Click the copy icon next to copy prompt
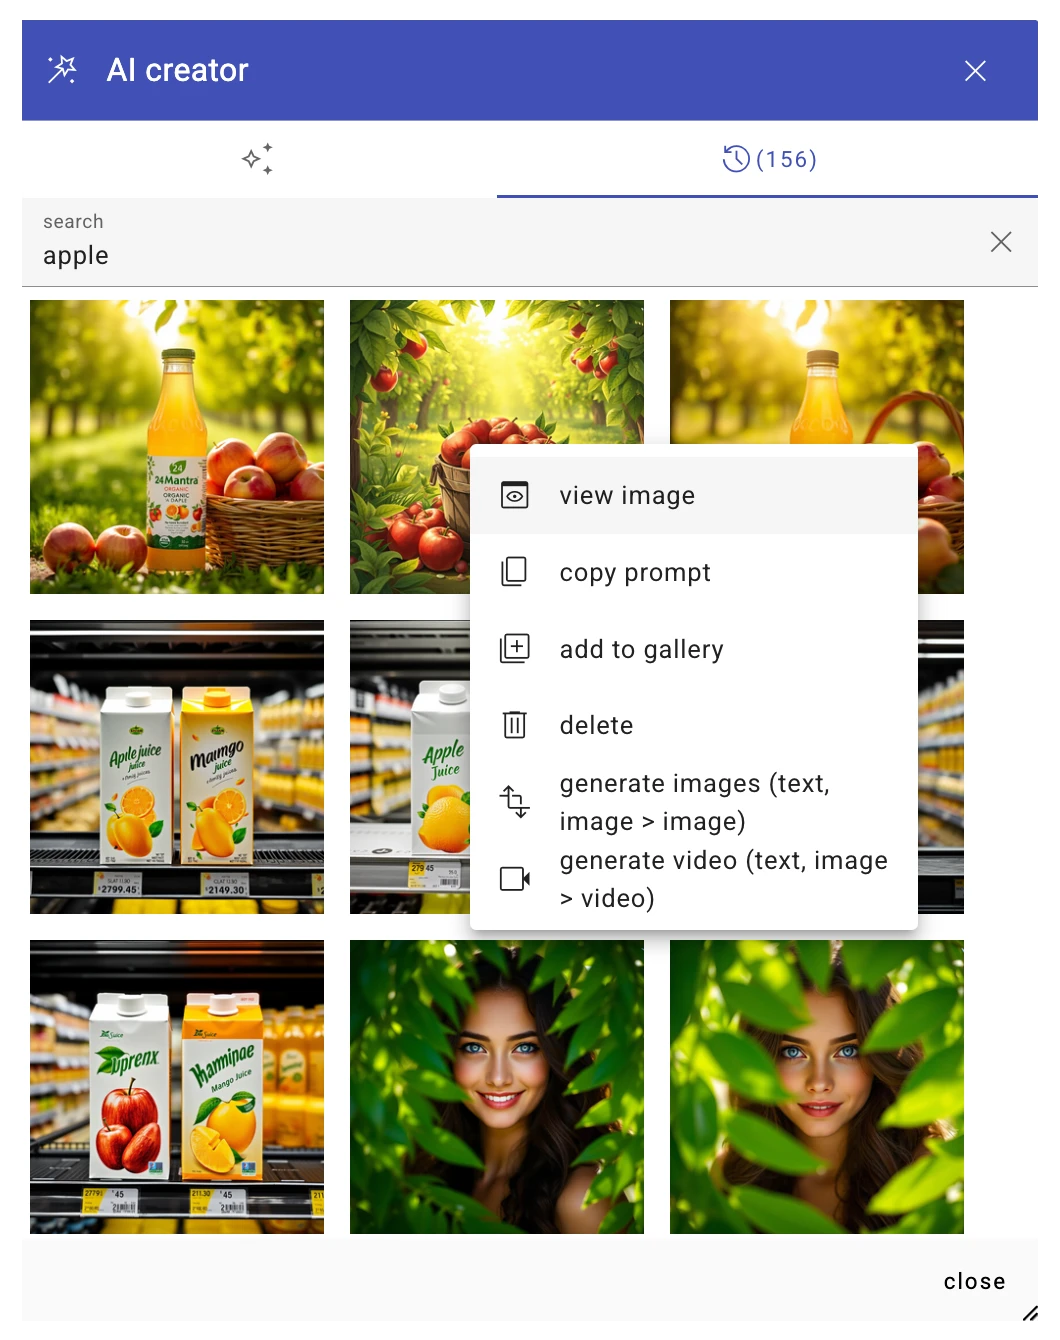The image size is (1060, 1340). [514, 571]
